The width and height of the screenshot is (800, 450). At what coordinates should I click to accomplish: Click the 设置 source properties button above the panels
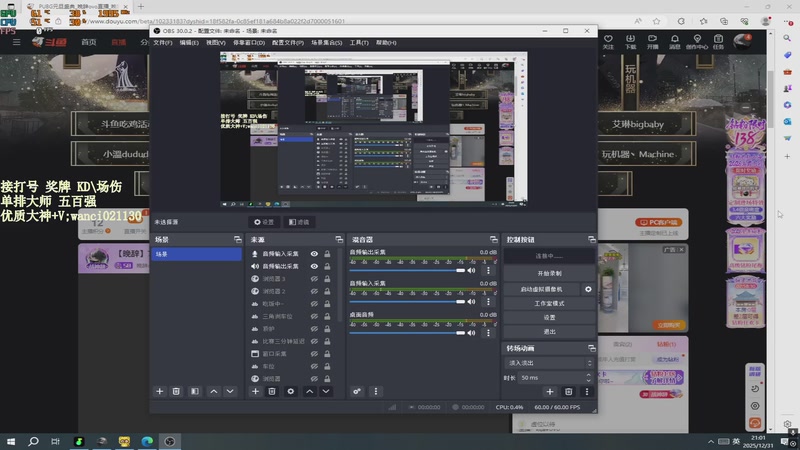[264, 222]
